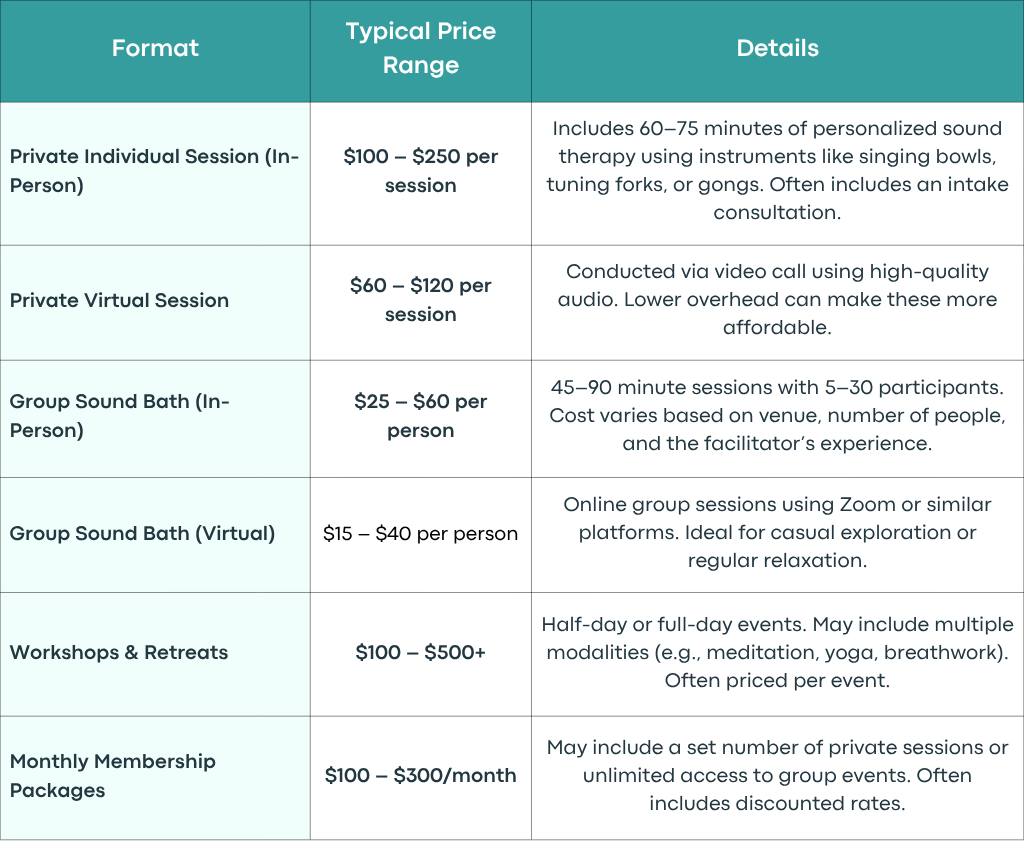
Task: Select the Private Virtual Session cell
Action: click(155, 300)
